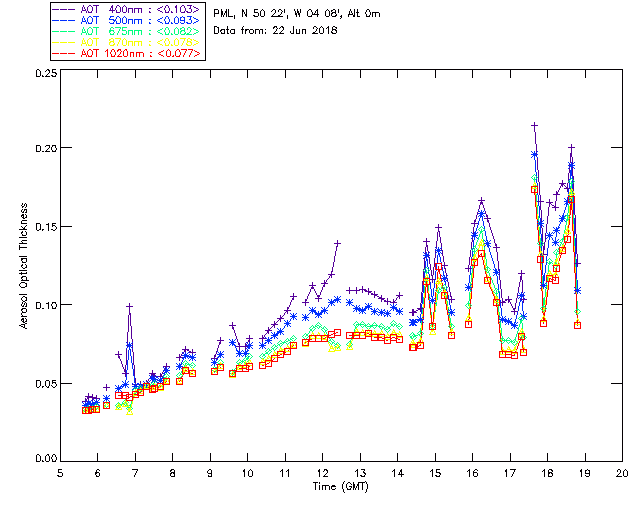Click the 'Time (GMT)' axis label
640x512 pixels.
point(341,487)
